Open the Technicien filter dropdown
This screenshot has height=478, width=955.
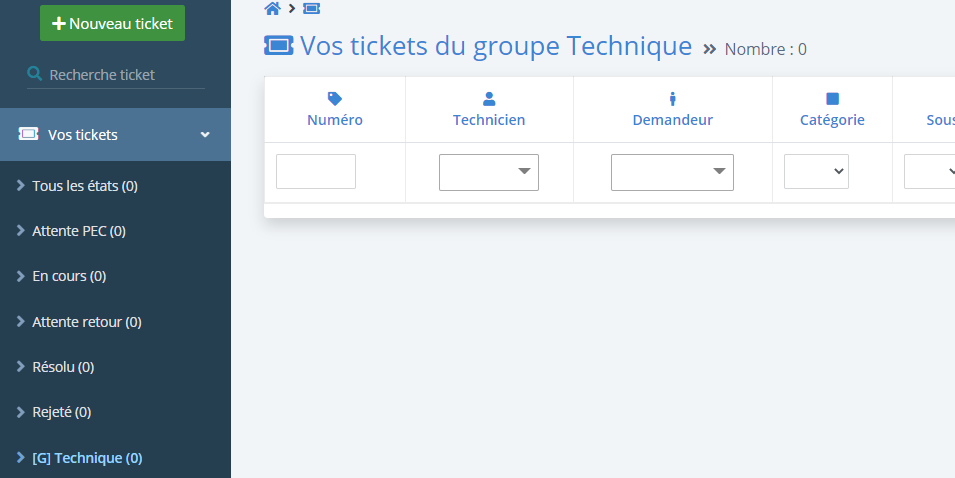click(488, 172)
